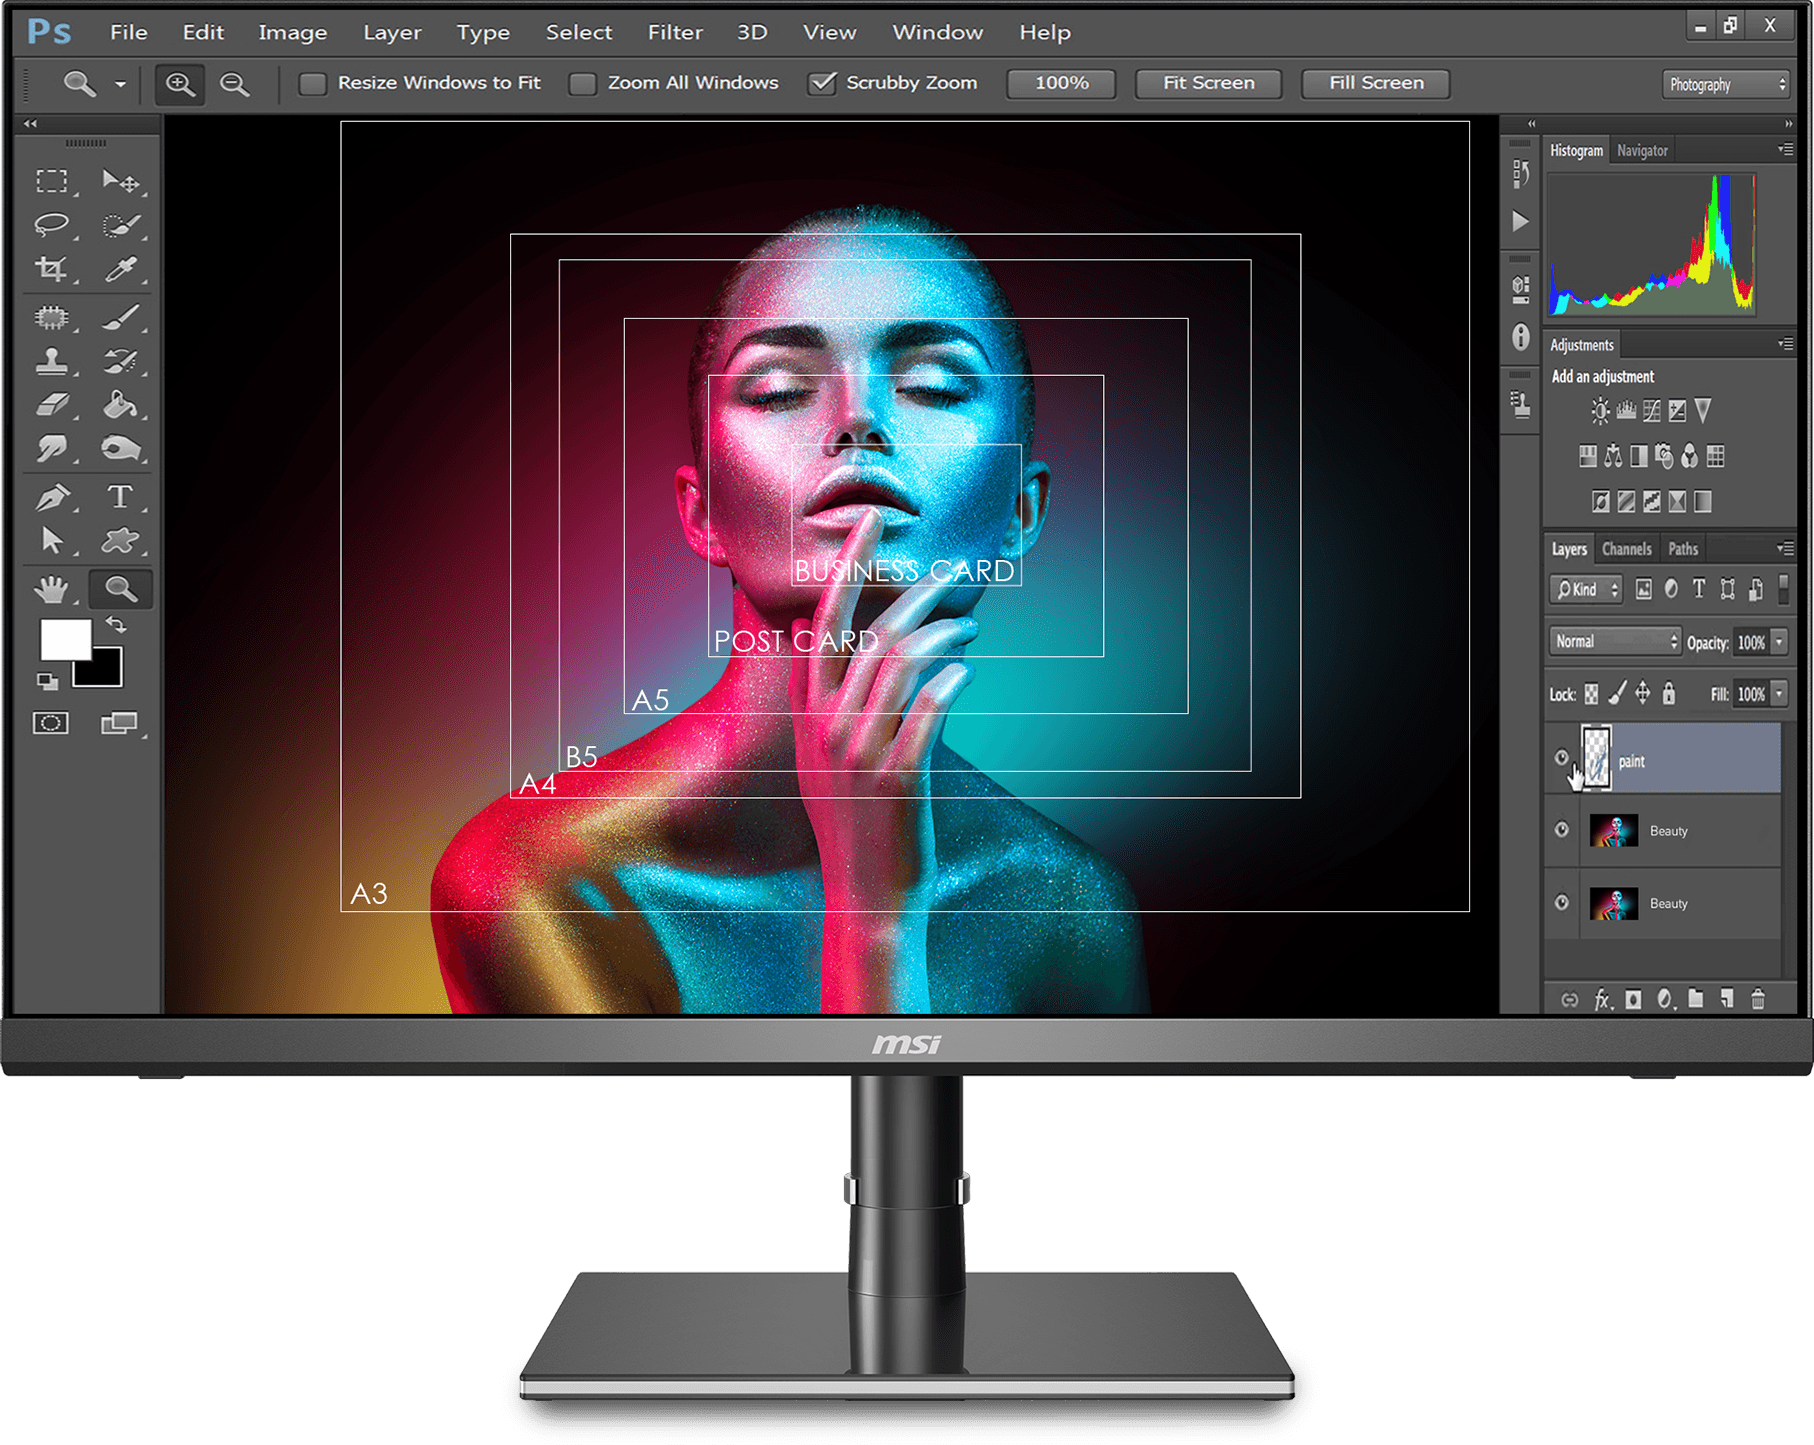The image size is (1814, 1445).
Task: Check the Zoom All Windows checkbox
Action: tap(583, 84)
